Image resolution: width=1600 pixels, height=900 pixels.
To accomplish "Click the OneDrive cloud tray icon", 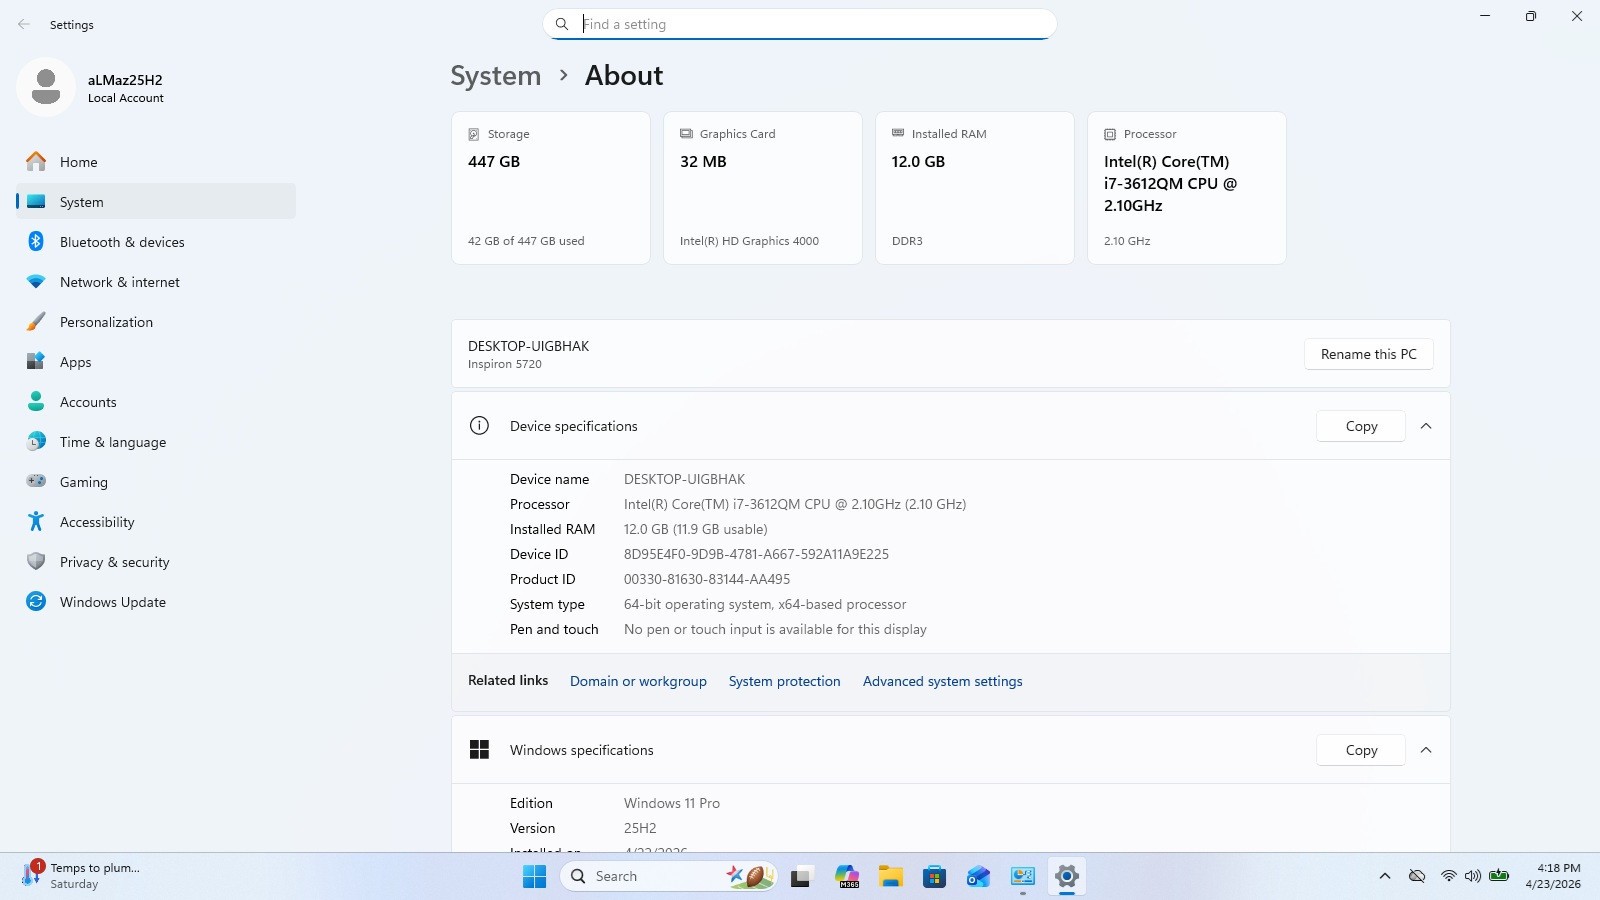I will (1417, 876).
